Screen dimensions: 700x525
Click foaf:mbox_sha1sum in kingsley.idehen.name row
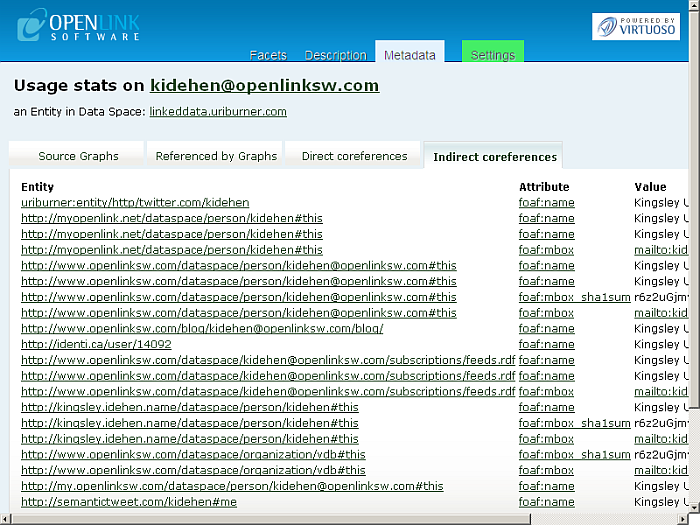574,423
